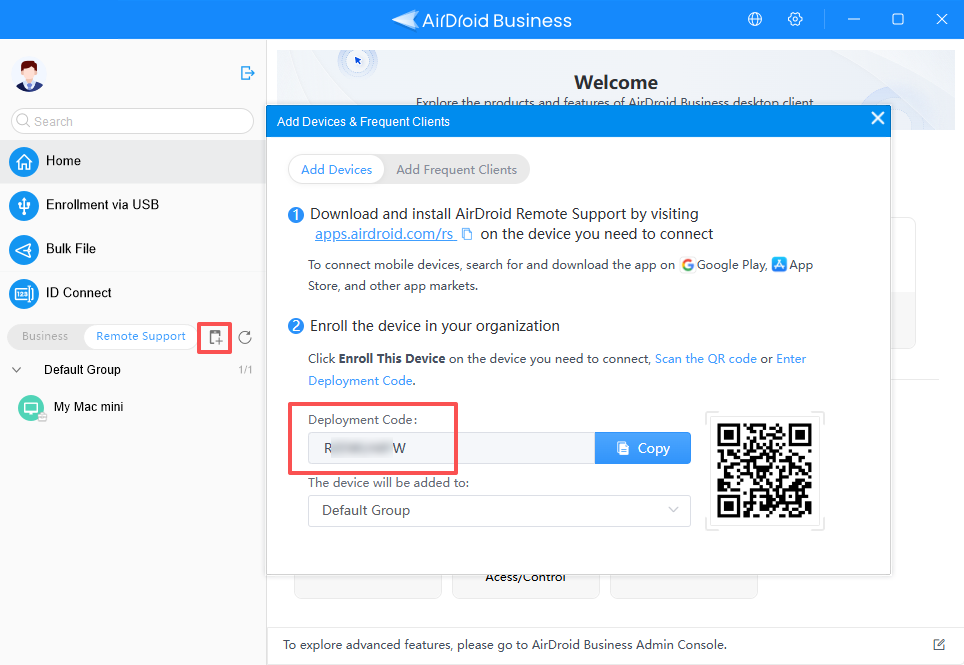Screen dimensions: 964x665
Task: Open ID Connect section
Action: [x=133, y=294]
